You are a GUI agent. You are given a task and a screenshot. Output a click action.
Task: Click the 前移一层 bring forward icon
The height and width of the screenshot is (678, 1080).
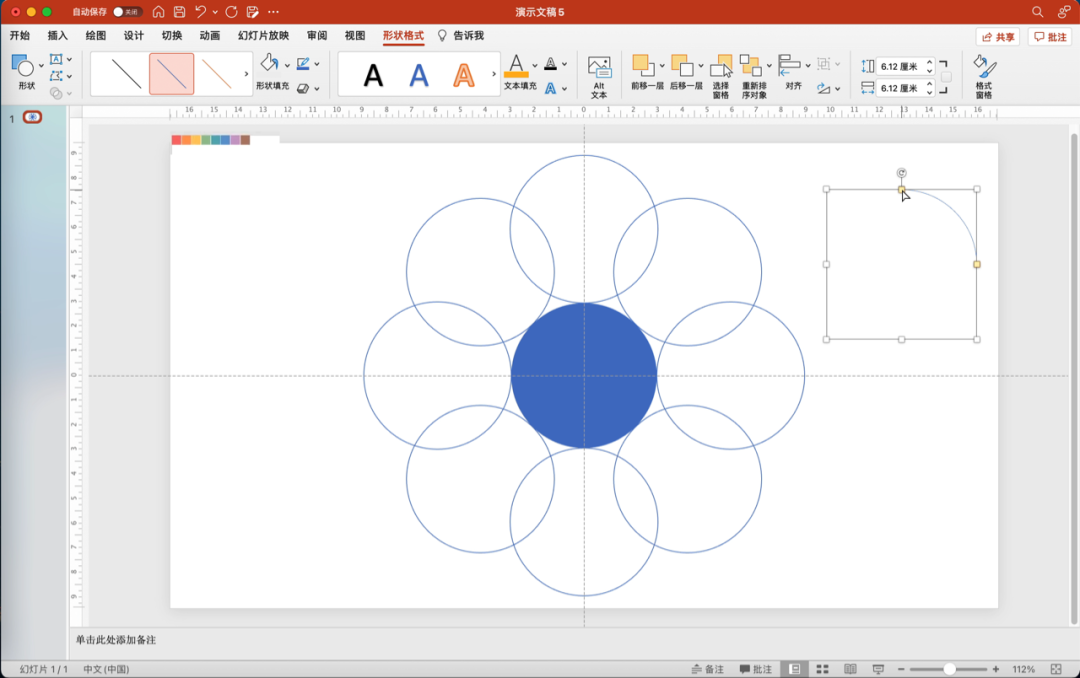click(x=643, y=66)
